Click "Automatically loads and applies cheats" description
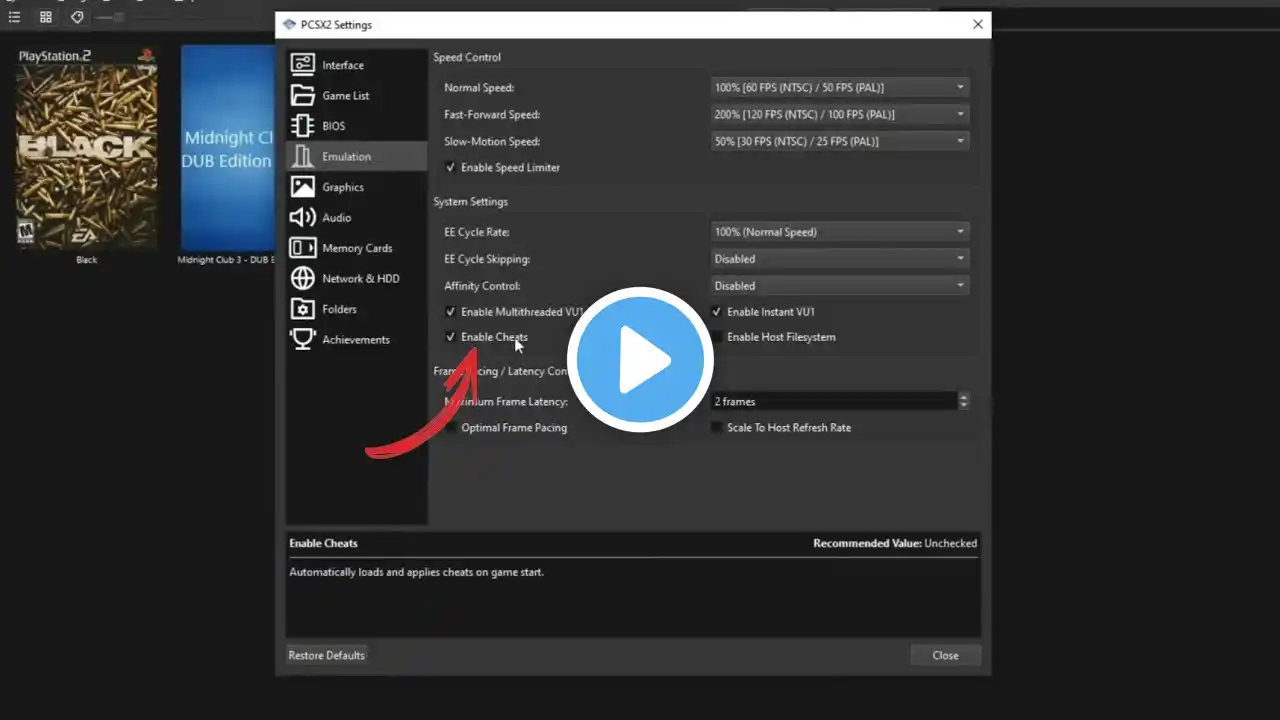The width and height of the screenshot is (1280, 720). [416, 573]
